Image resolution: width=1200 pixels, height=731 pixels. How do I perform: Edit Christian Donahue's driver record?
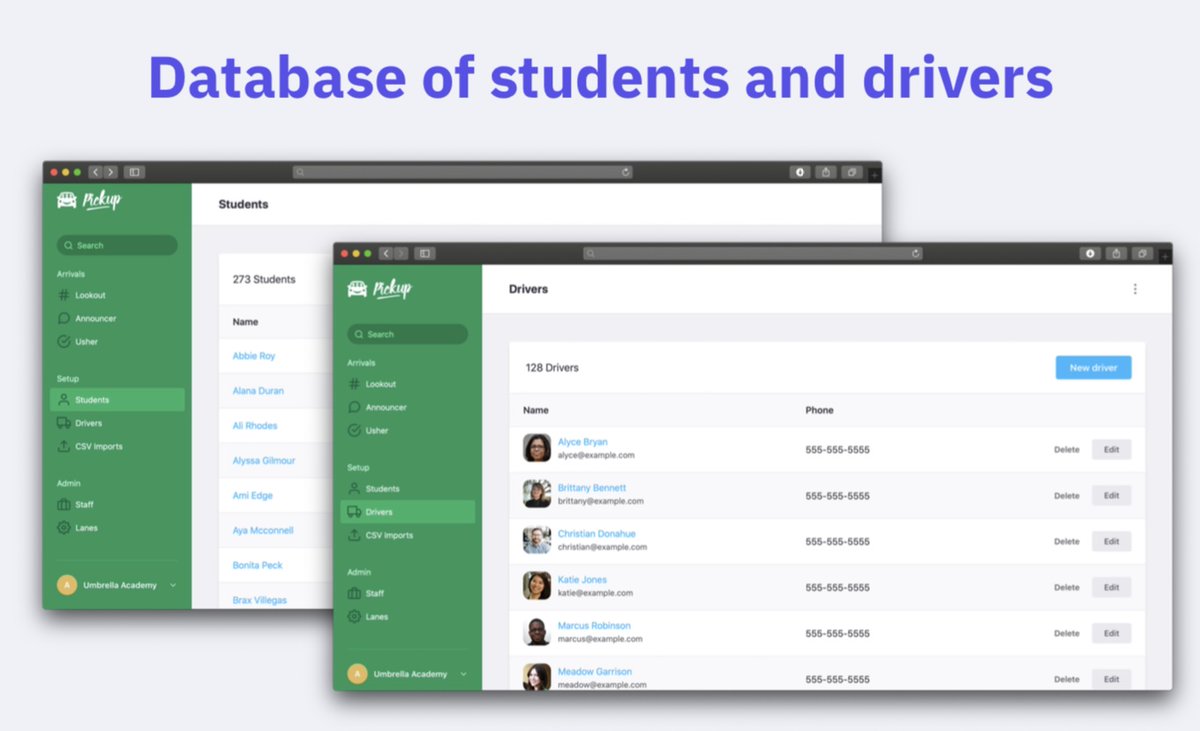click(1111, 541)
